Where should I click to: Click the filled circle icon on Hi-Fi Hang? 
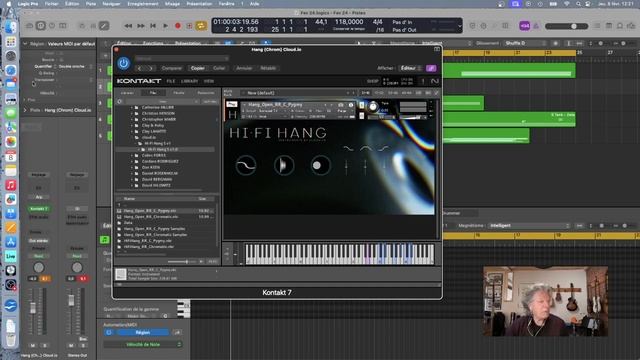(x=320, y=165)
